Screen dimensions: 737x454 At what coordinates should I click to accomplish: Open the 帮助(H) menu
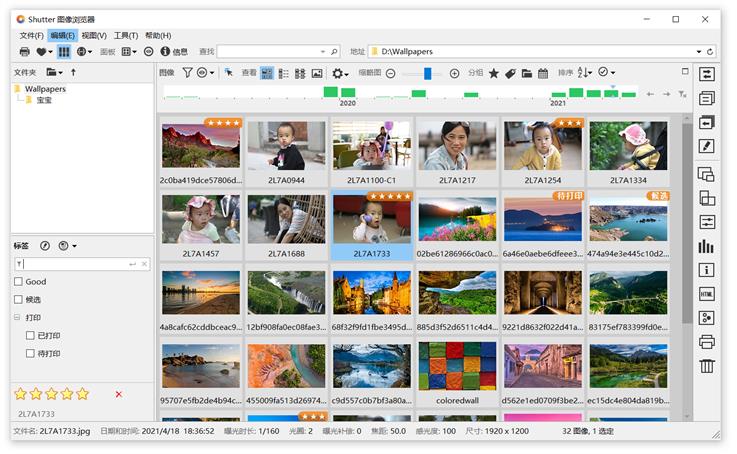158,35
